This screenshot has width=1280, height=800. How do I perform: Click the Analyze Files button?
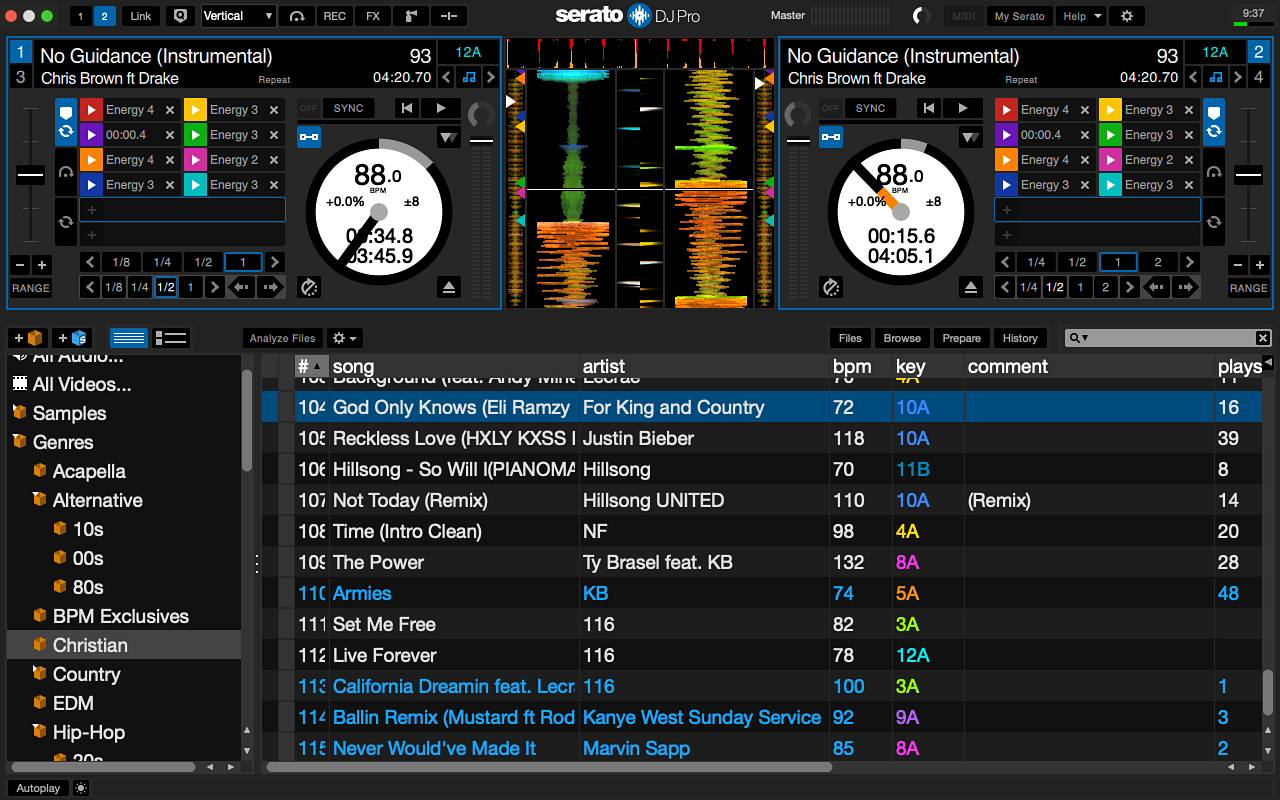click(x=282, y=338)
